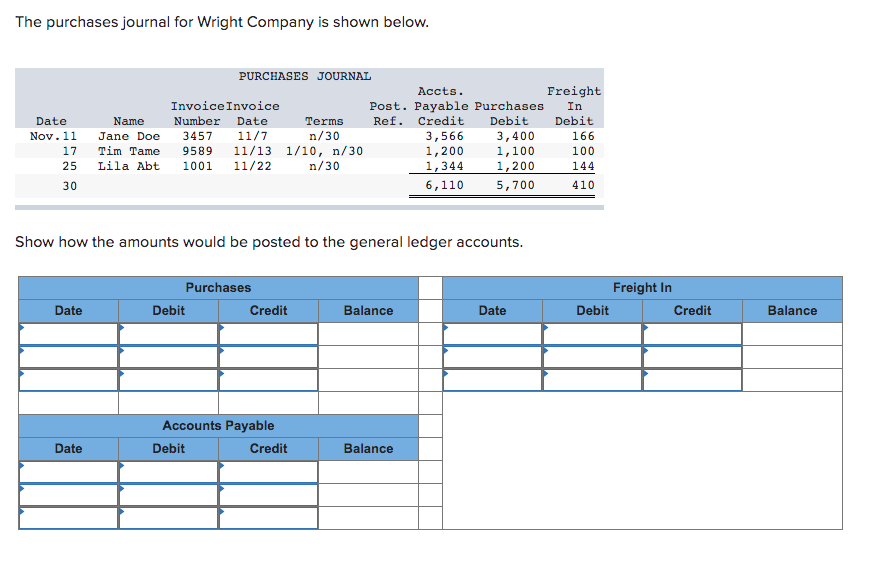
Task: Click the first Date cell under Purchases
Action: [x=68, y=333]
